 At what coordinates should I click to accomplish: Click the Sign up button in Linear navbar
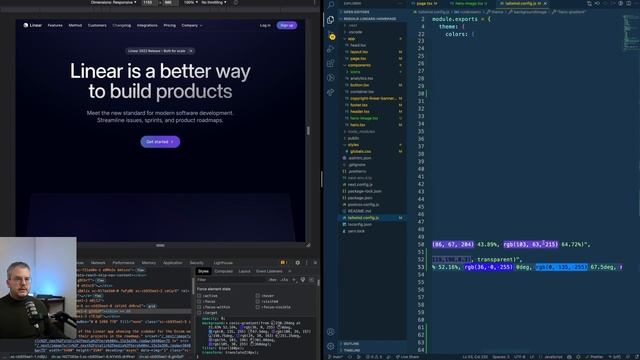(287, 25)
